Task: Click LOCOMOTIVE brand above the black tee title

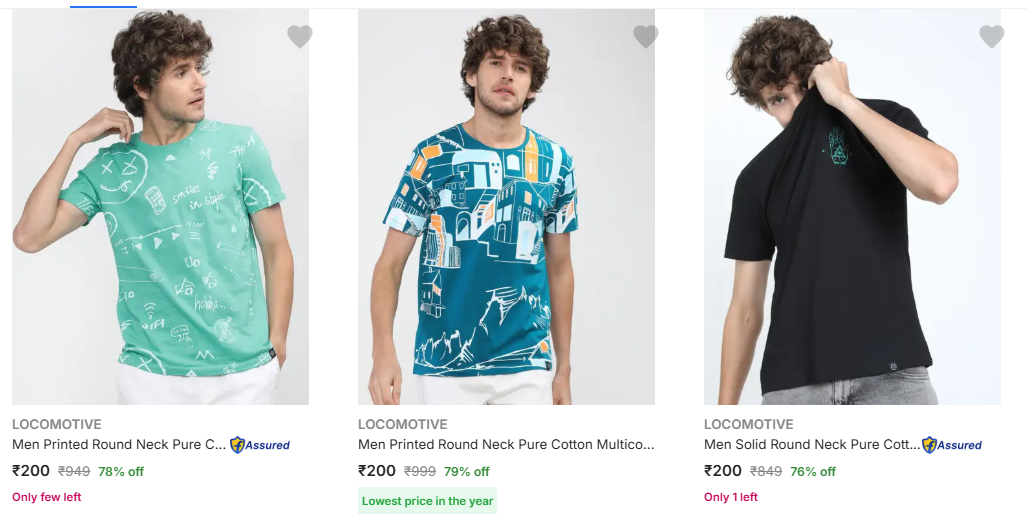Action: (x=749, y=424)
